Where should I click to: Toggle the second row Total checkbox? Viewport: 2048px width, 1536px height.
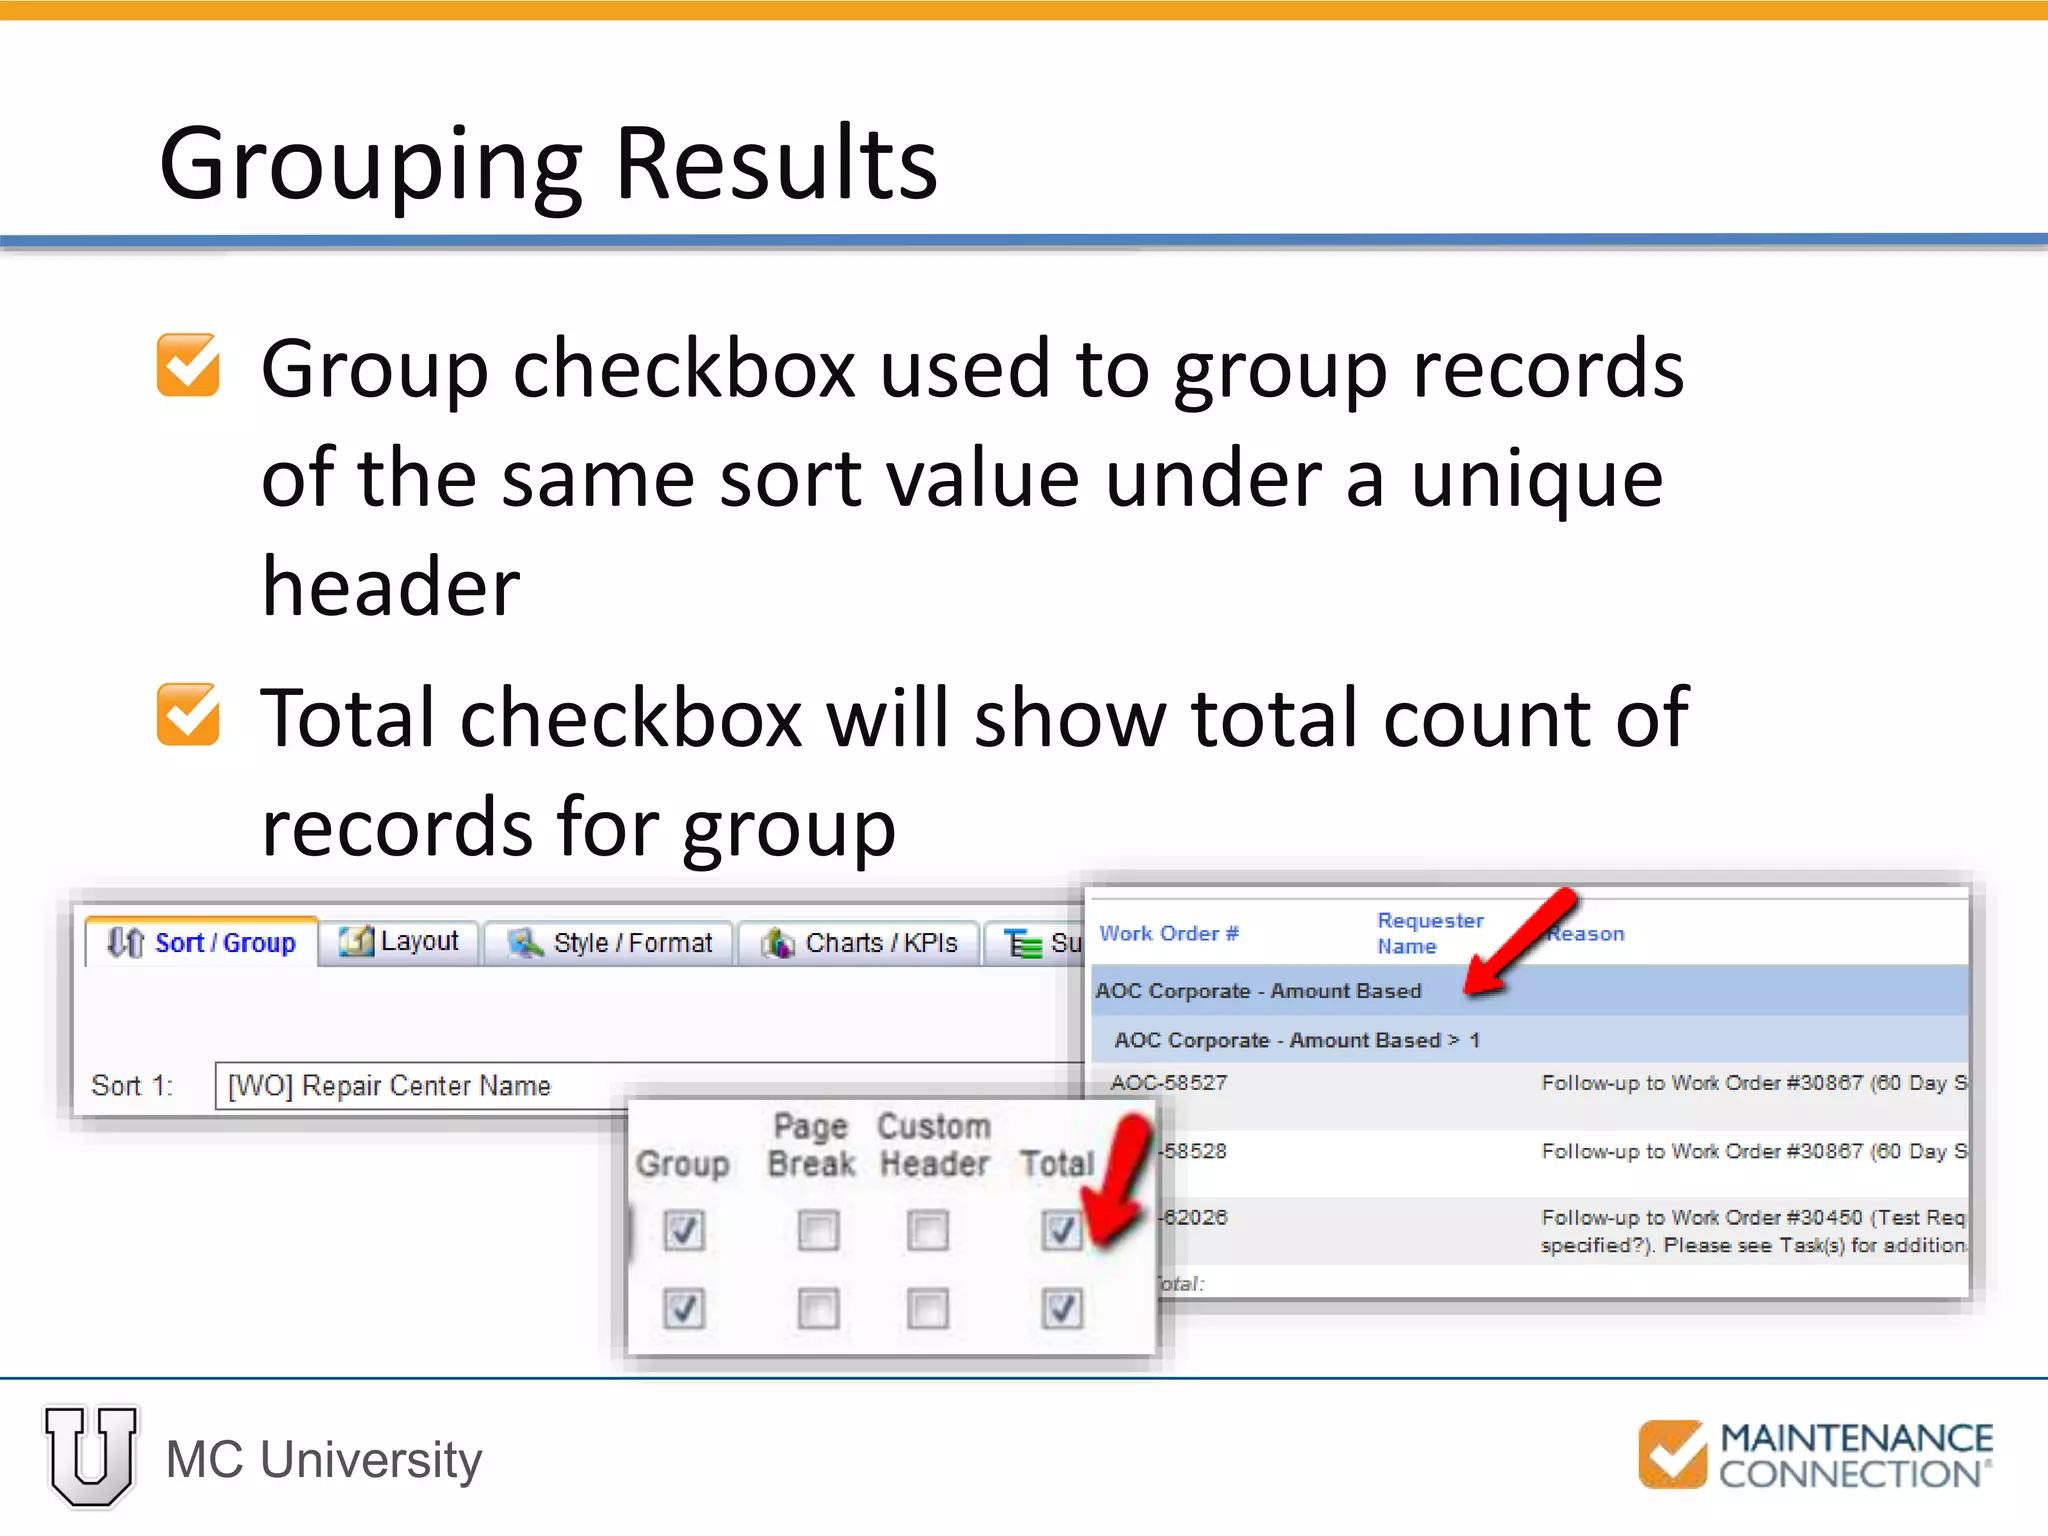(1061, 1308)
